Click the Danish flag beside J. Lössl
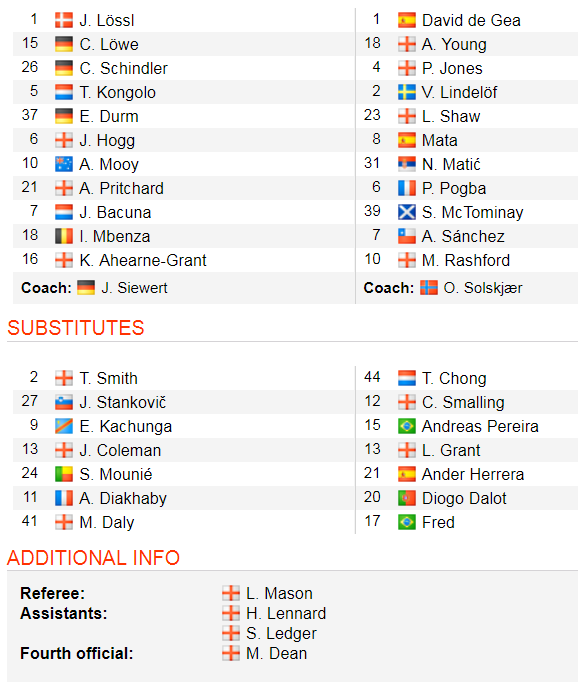This screenshot has width=578, height=682. (63, 20)
